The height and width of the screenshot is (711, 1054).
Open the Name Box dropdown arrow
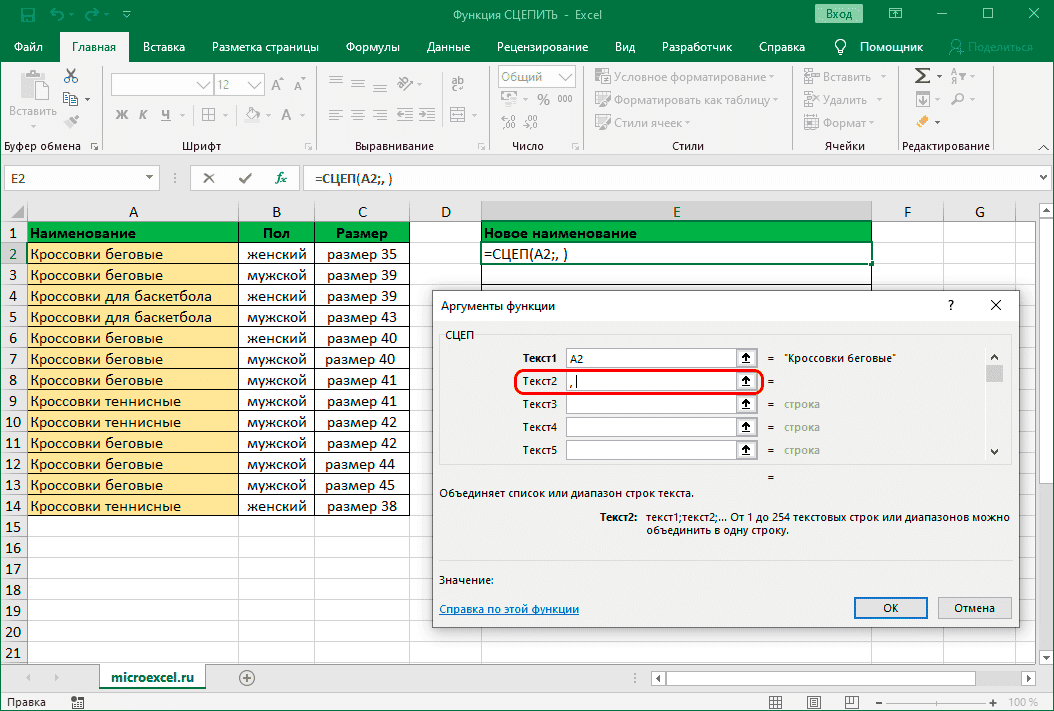click(150, 178)
